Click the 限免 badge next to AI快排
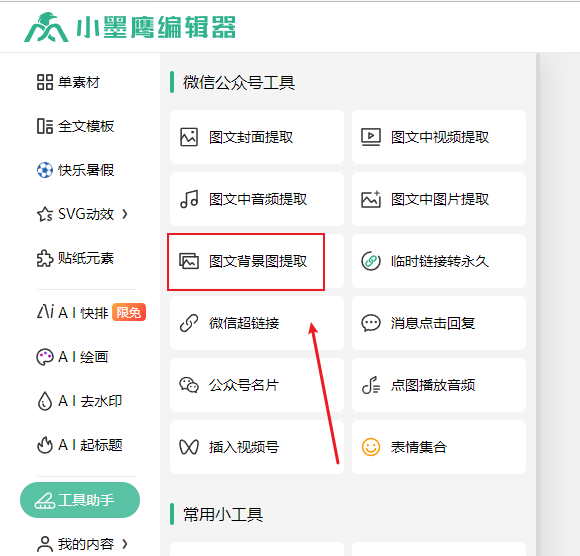 pos(129,312)
